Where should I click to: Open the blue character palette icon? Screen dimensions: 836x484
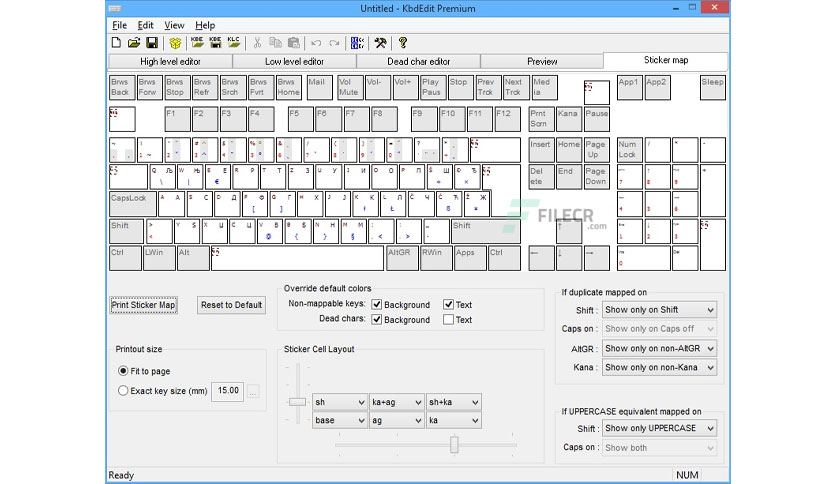[357, 43]
